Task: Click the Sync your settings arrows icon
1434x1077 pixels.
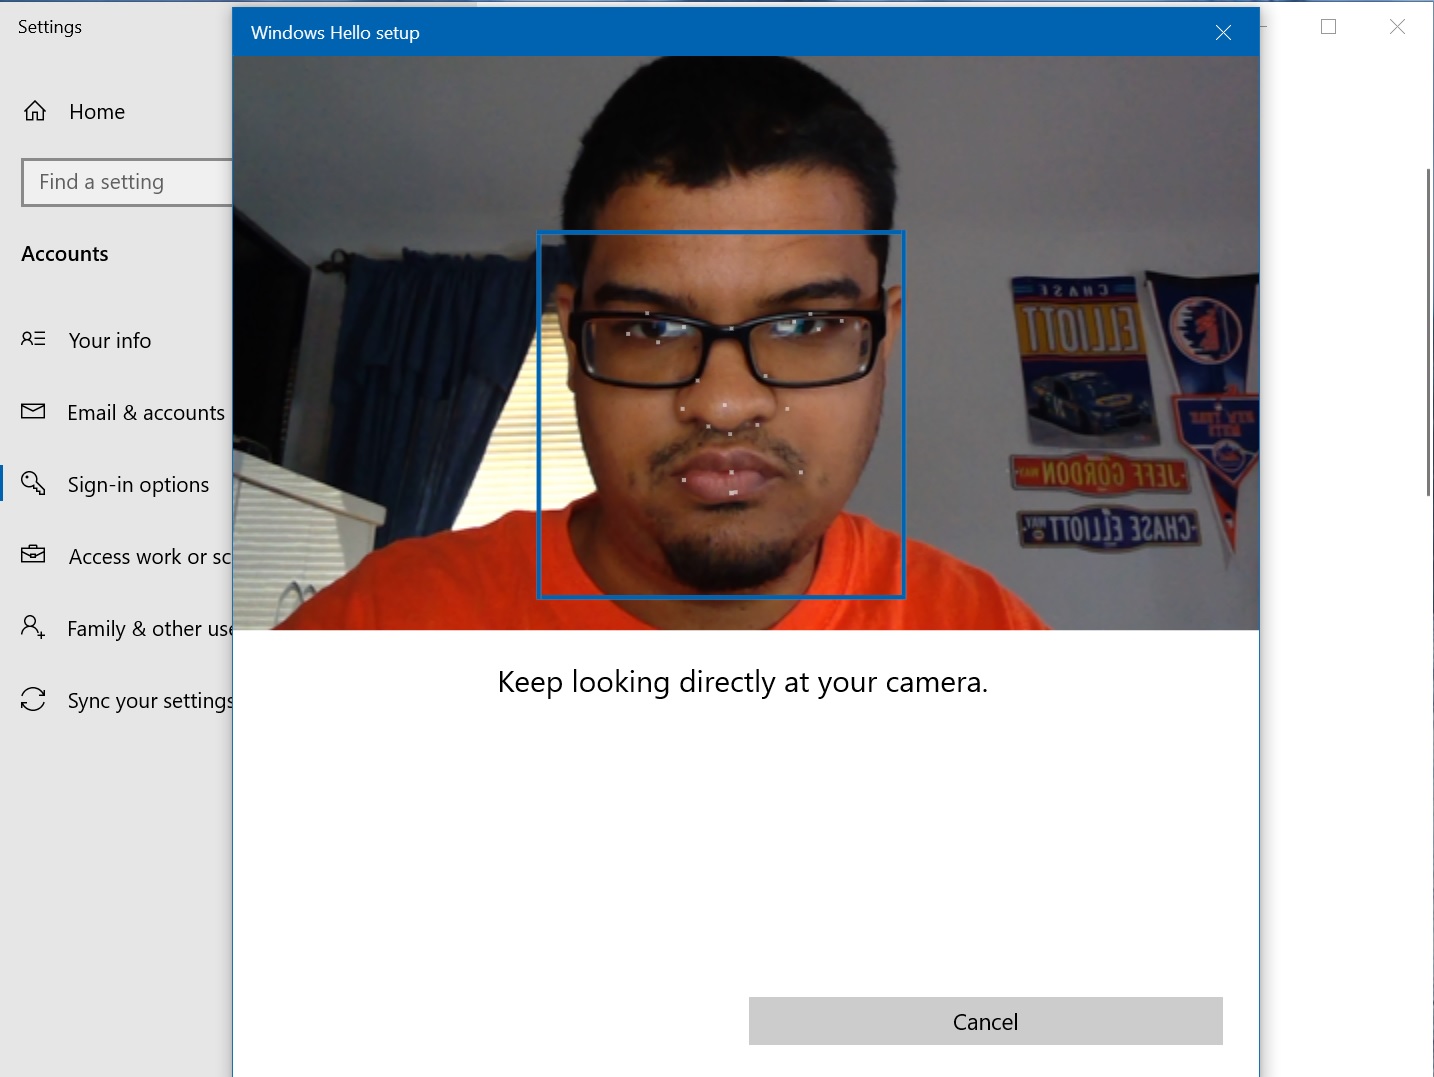Action: pos(33,699)
